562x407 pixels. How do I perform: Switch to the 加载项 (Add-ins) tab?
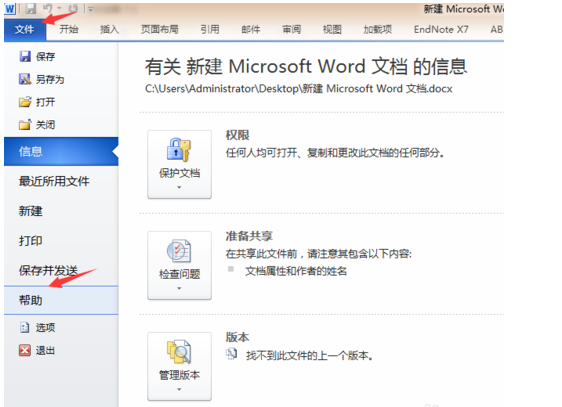pyautogui.click(x=377, y=29)
